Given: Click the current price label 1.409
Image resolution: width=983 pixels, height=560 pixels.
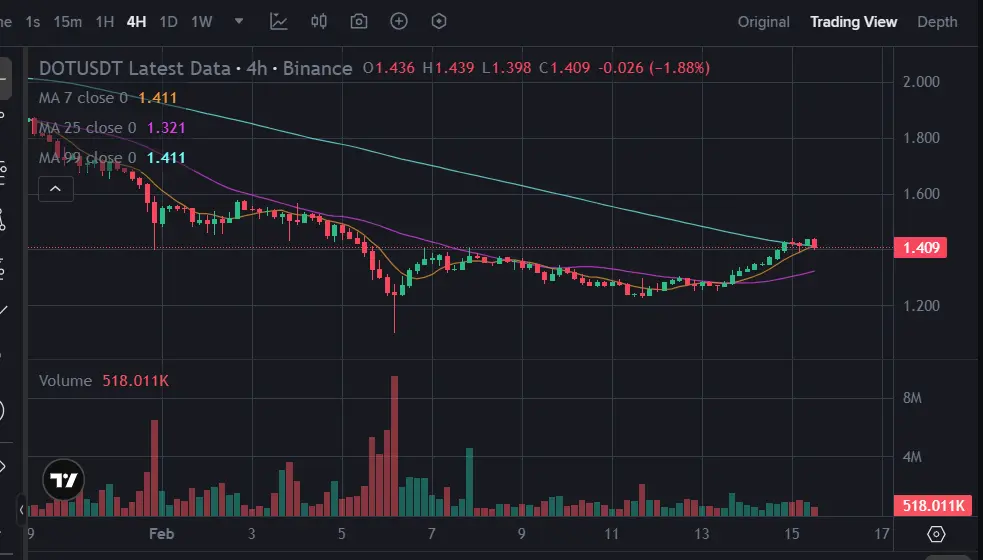Looking at the screenshot, I should 920,248.
